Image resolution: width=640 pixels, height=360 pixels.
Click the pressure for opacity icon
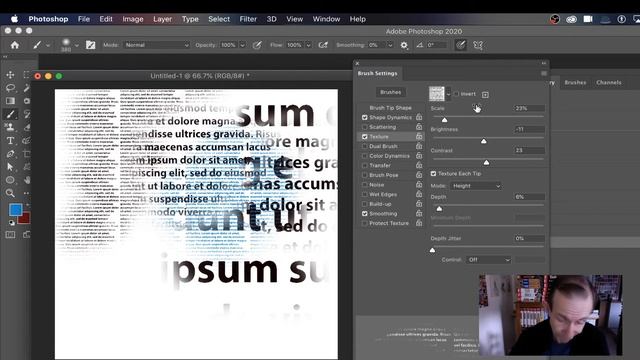tap(257, 45)
